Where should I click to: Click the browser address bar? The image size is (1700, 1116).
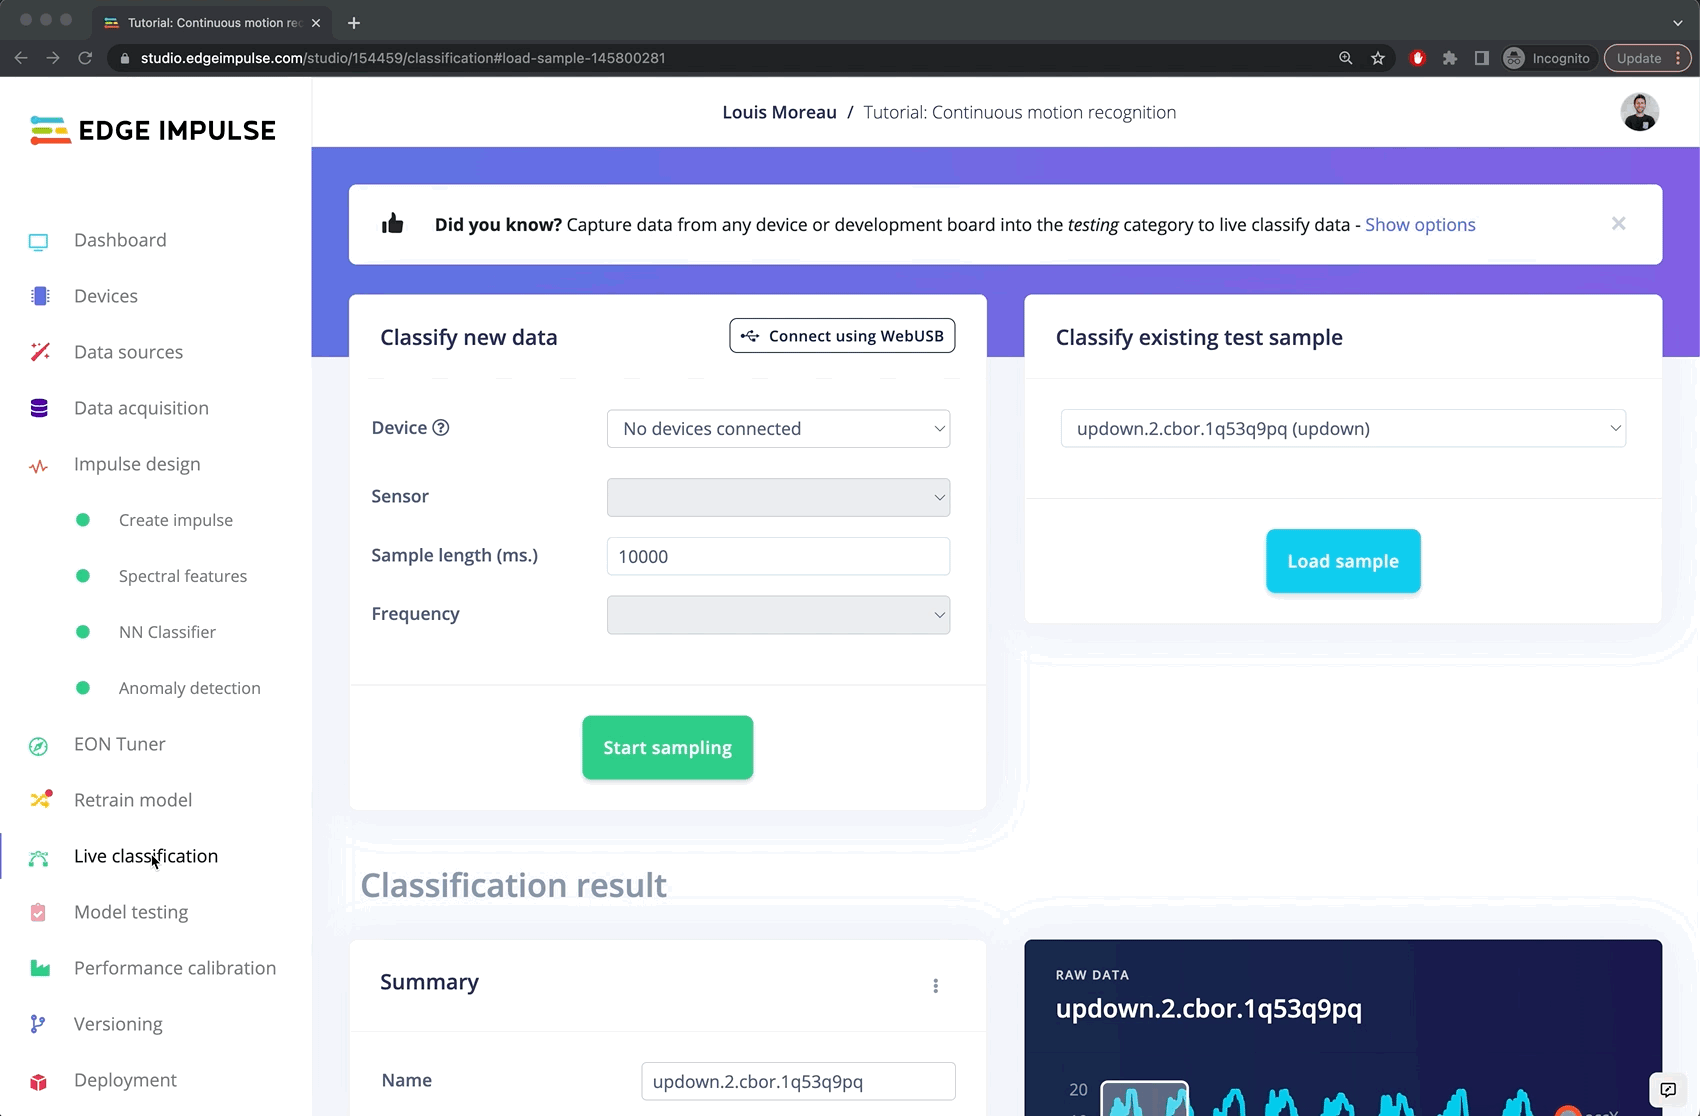[720, 58]
